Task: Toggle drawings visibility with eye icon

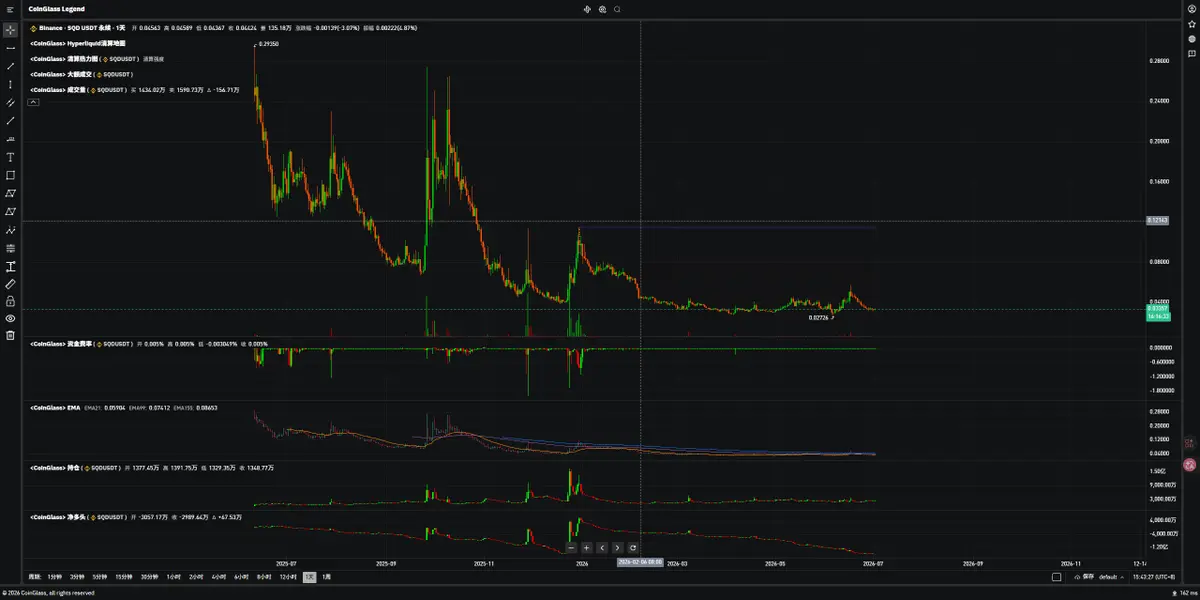Action: coord(10,318)
